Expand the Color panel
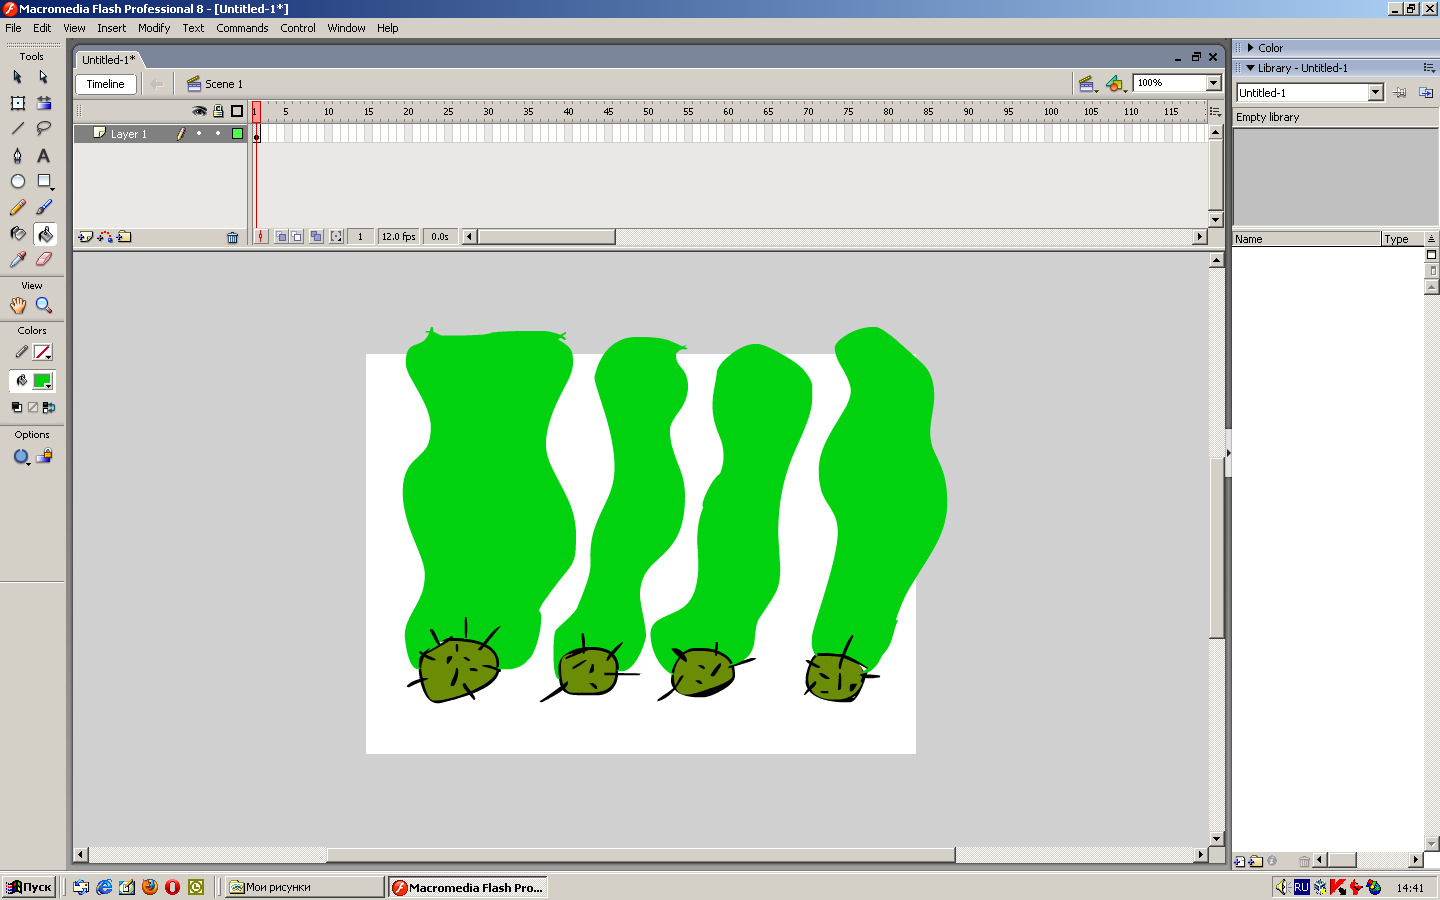This screenshot has height=900, width=1440. [x=1250, y=47]
